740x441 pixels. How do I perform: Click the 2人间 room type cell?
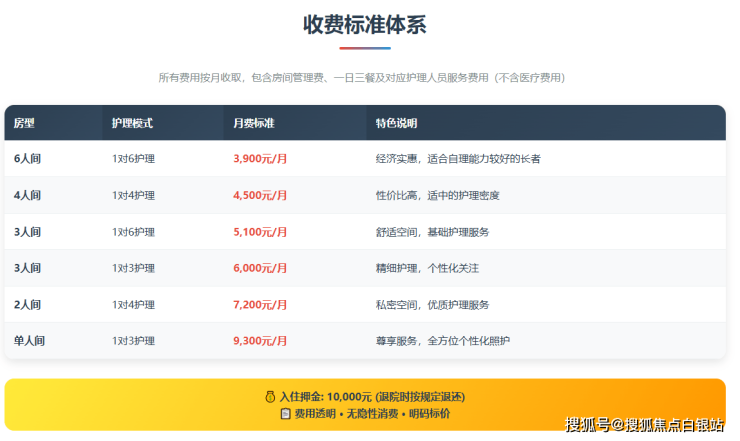[x=28, y=304]
